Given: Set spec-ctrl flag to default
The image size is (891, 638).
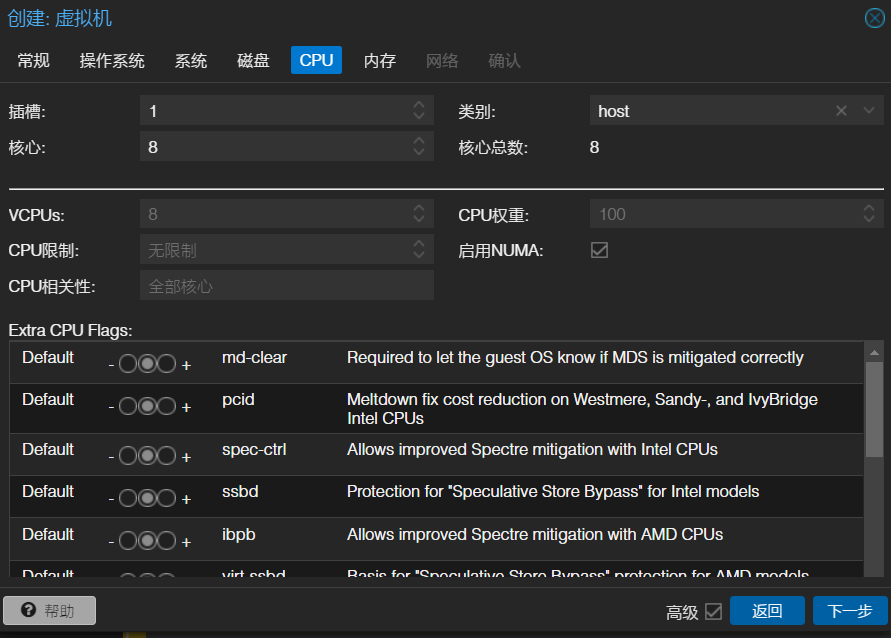Looking at the screenshot, I should [147, 456].
